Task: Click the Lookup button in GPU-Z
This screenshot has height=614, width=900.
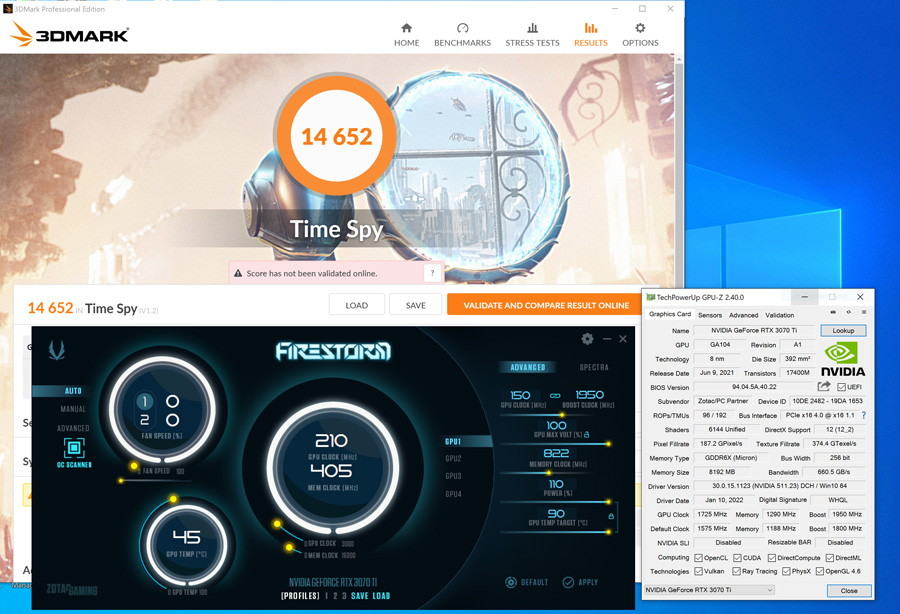Action: 843,331
